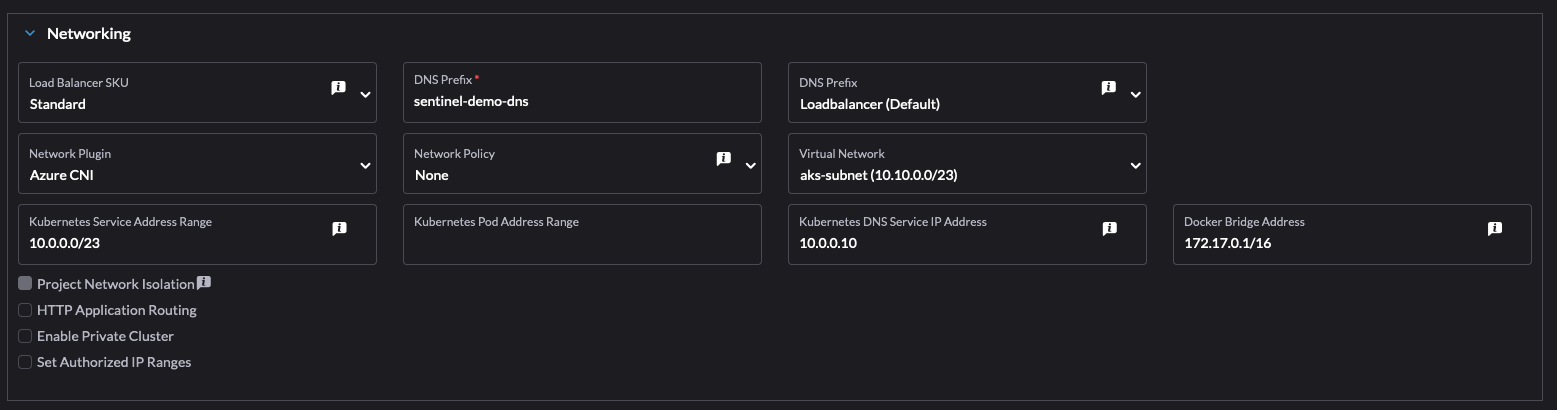Toggle Project Network Isolation checkbox

pyautogui.click(x=25, y=284)
